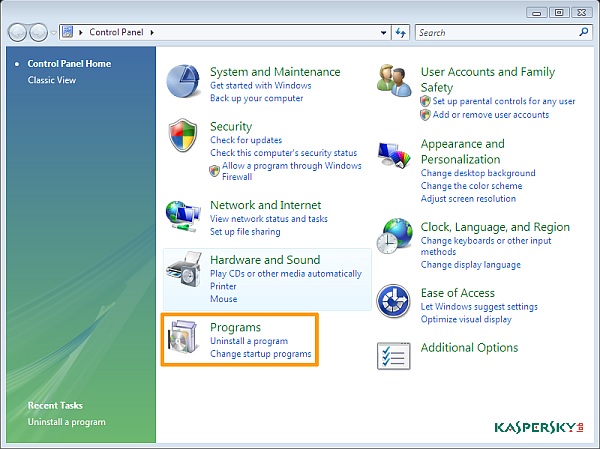Click the Hardware and Sound printer icon
Viewport: 600px width, 449px height.
tap(184, 269)
